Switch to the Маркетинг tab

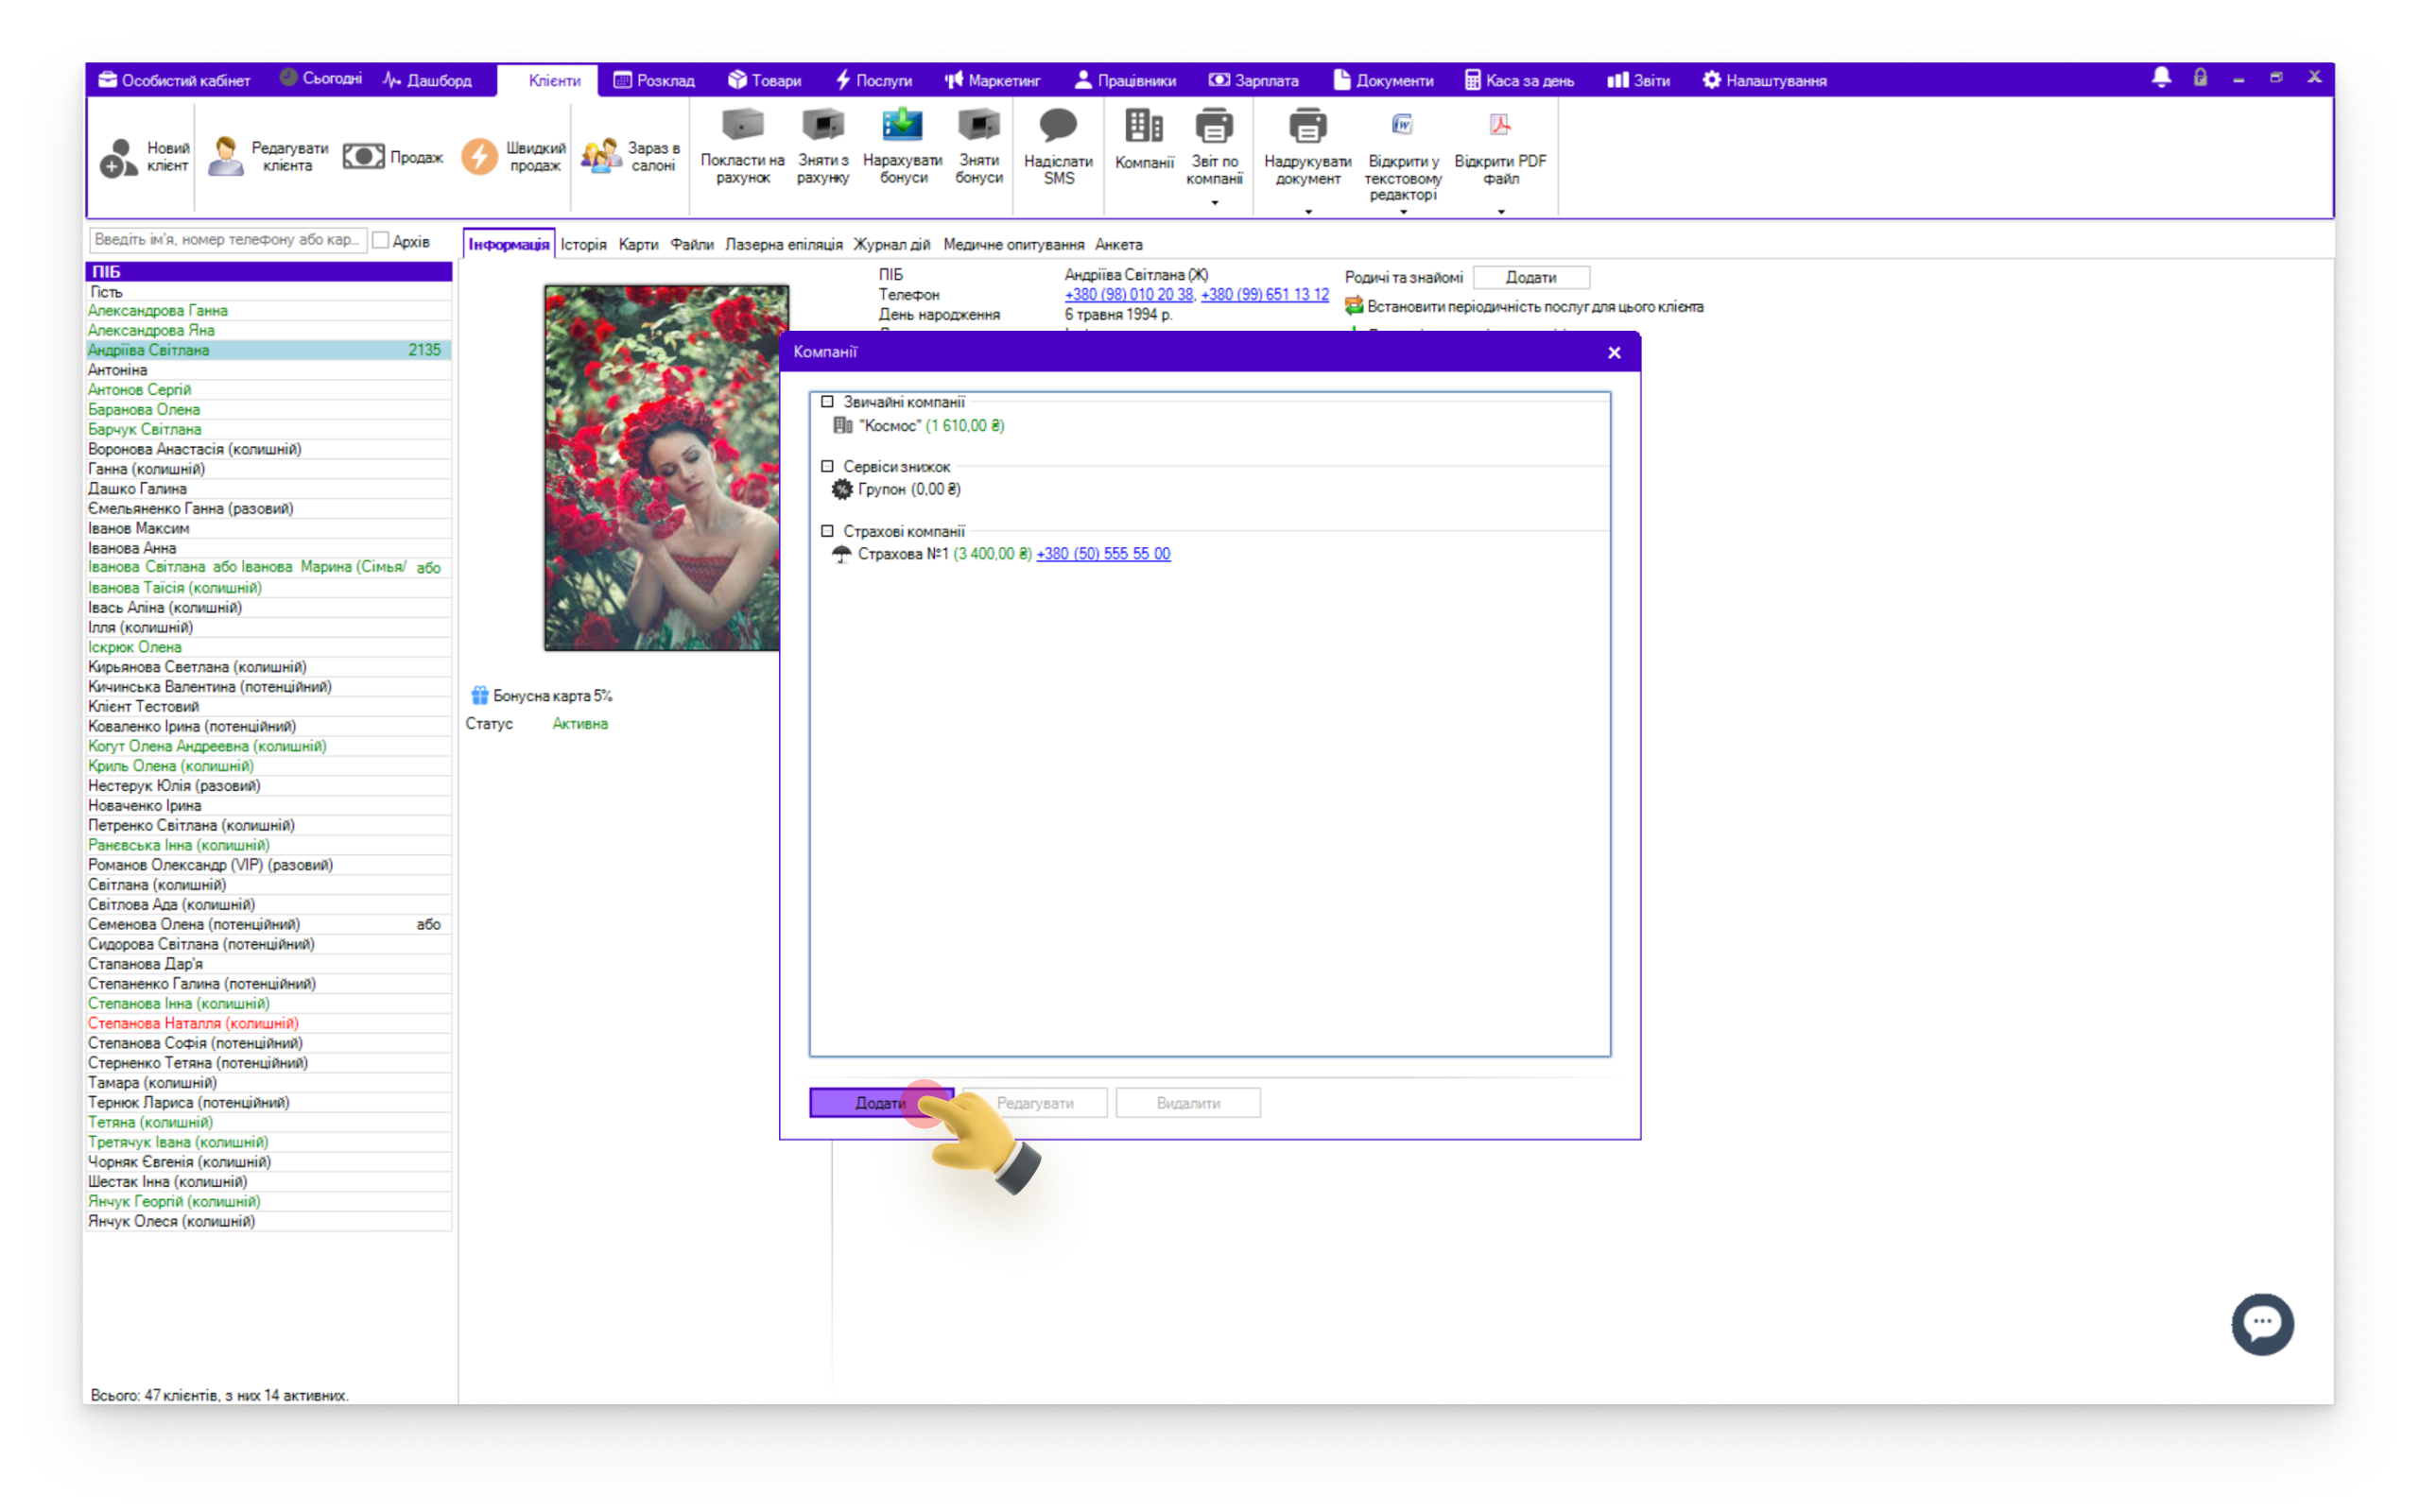point(992,80)
